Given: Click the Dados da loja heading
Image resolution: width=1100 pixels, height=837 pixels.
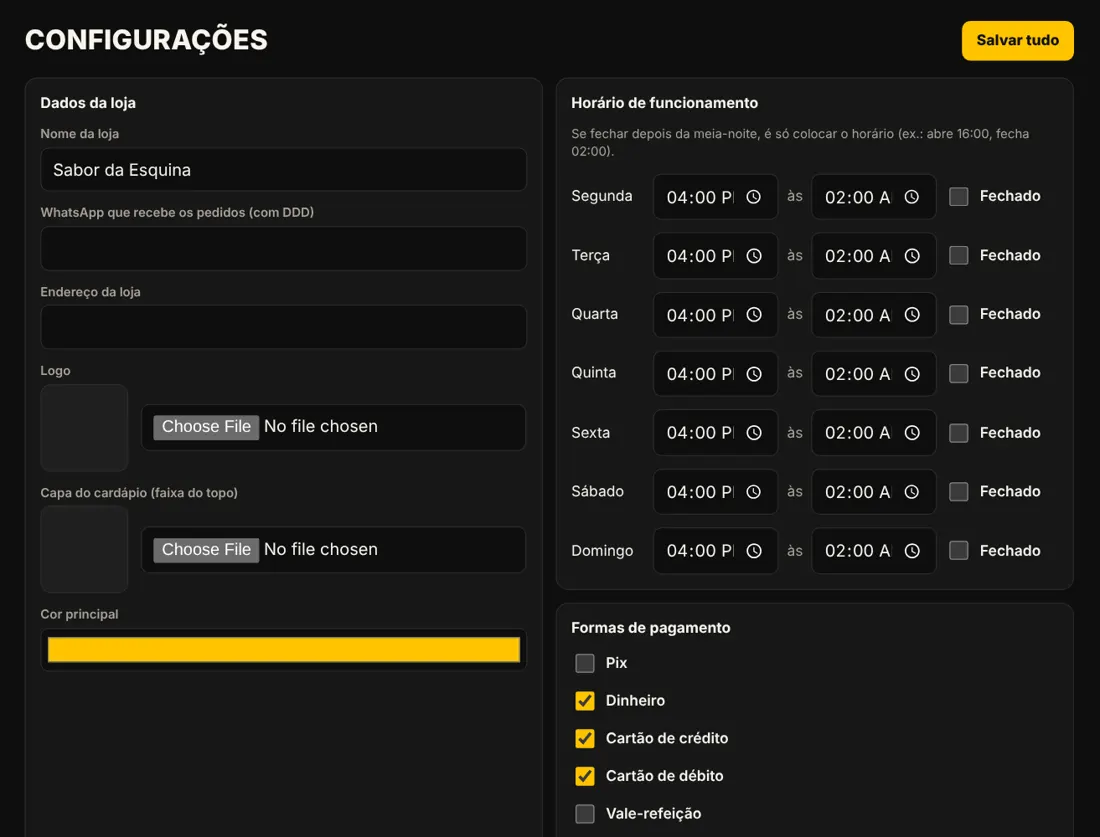Looking at the screenshot, I should coord(88,103).
